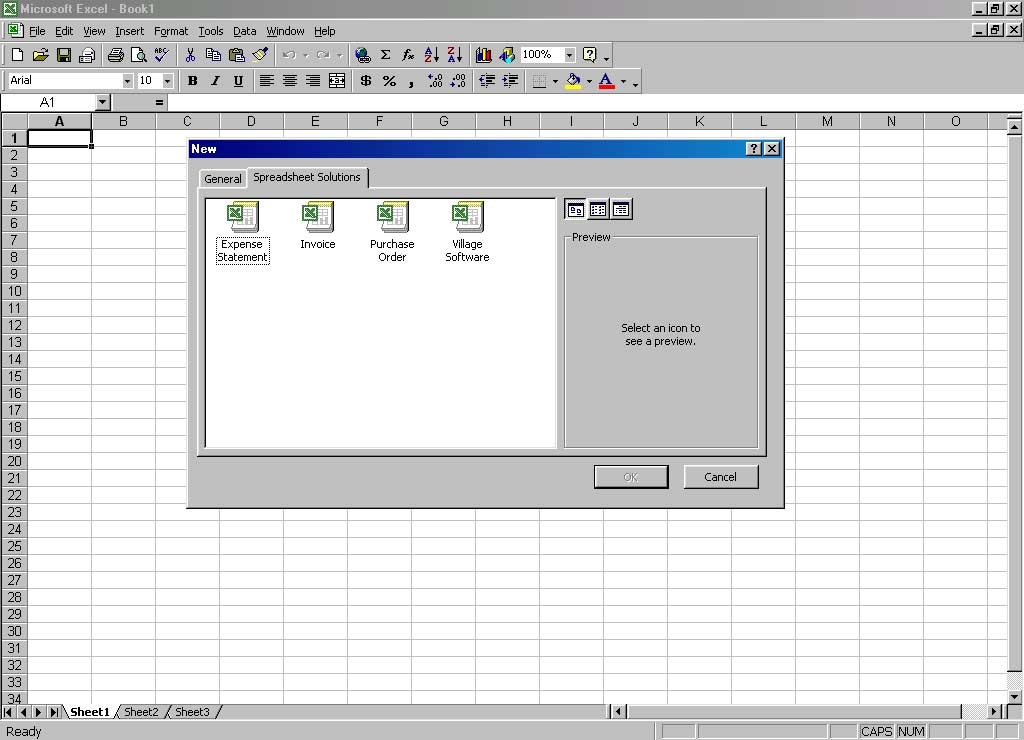Select the Spreadsheet Solutions tab

coord(307,177)
